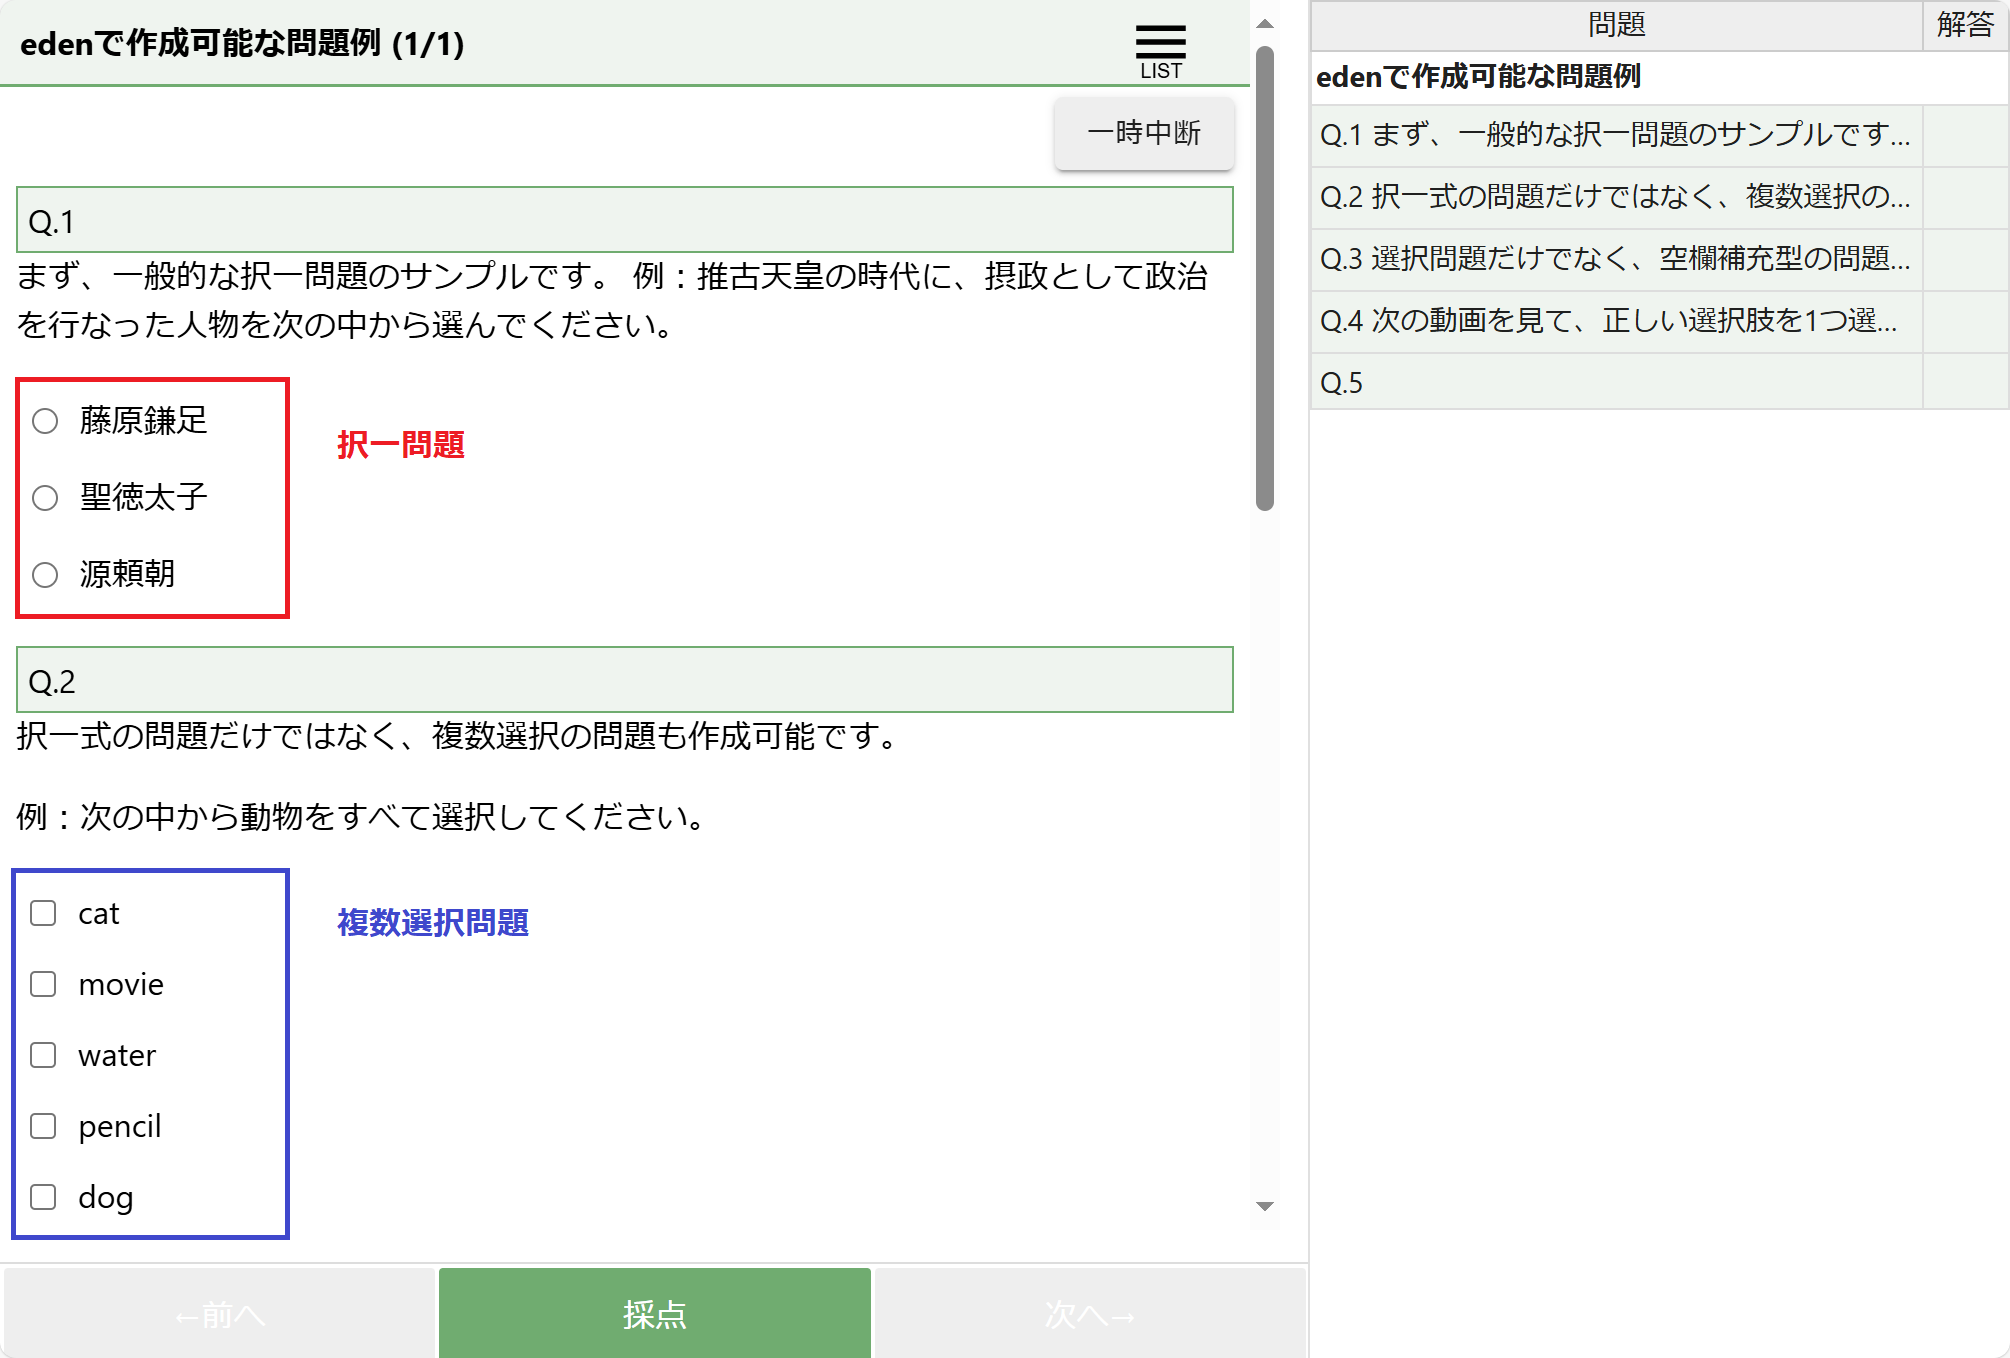Click the title edenで作成可能な問題例 (1/1)
Image resolution: width=2010 pixels, height=1358 pixels.
[x=242, y=44]
